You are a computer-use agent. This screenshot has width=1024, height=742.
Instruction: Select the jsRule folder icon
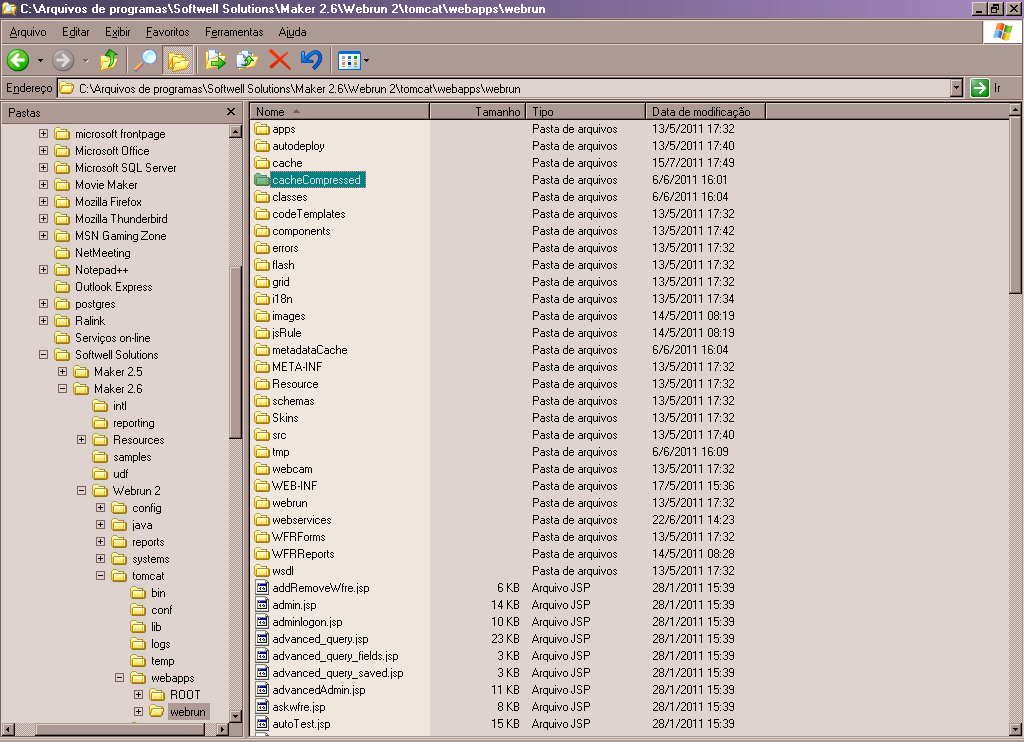tap(262, 332)
